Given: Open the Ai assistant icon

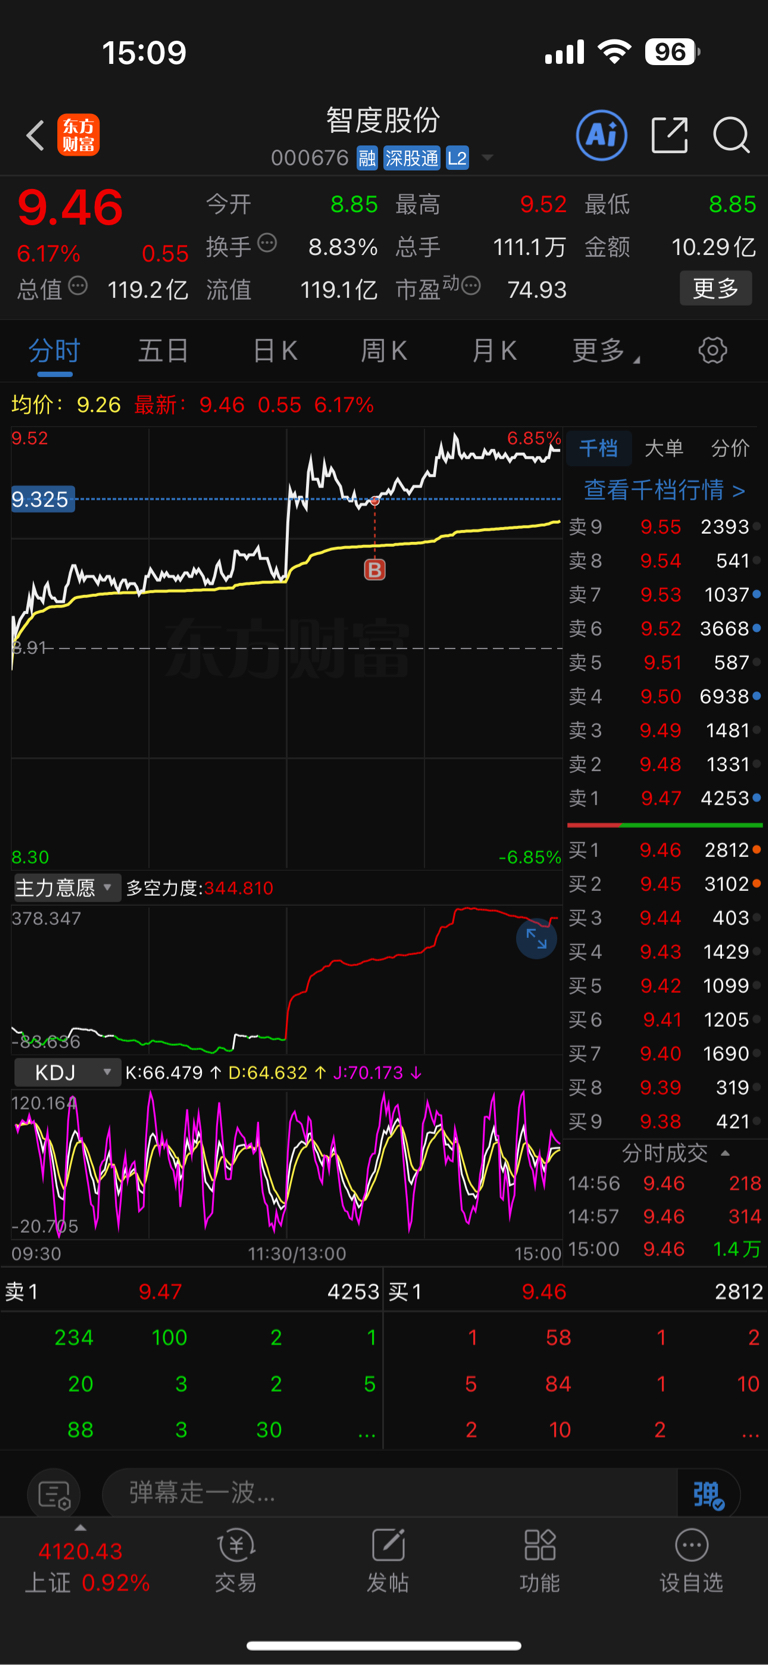Looking at the screenshot, I should pyautogui.click(x=602, y=135).
